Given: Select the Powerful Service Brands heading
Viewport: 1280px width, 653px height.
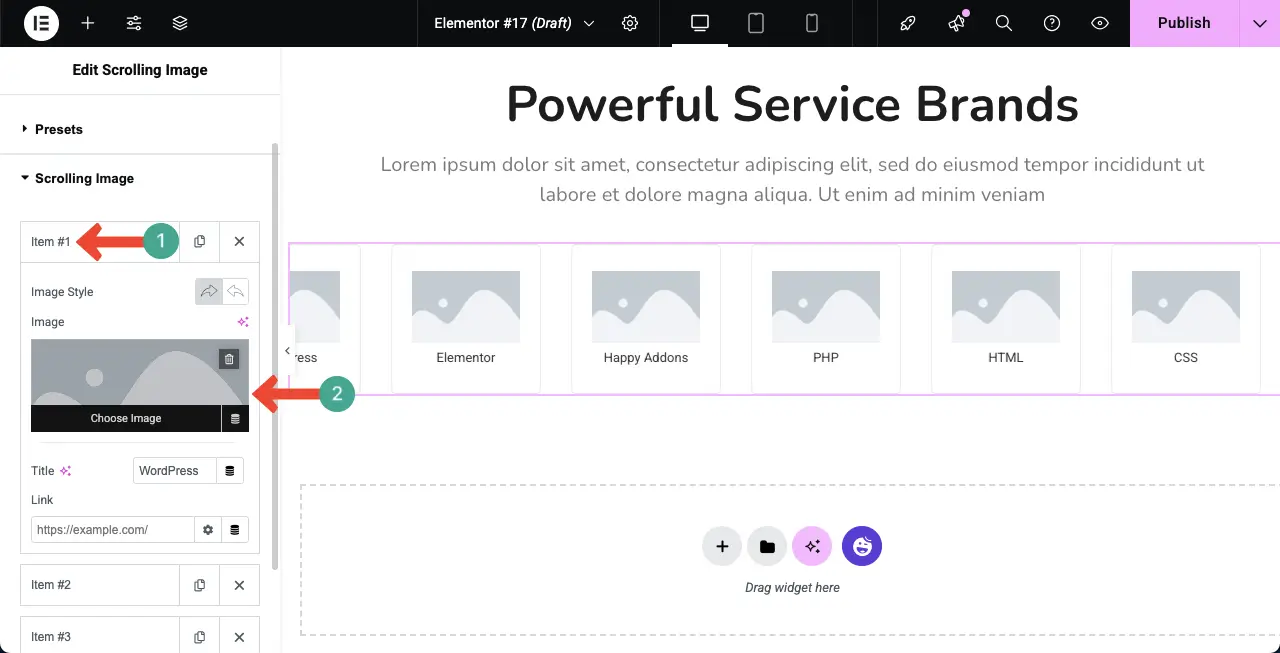Looking at the screenshot, I should (x=792, y=104).
